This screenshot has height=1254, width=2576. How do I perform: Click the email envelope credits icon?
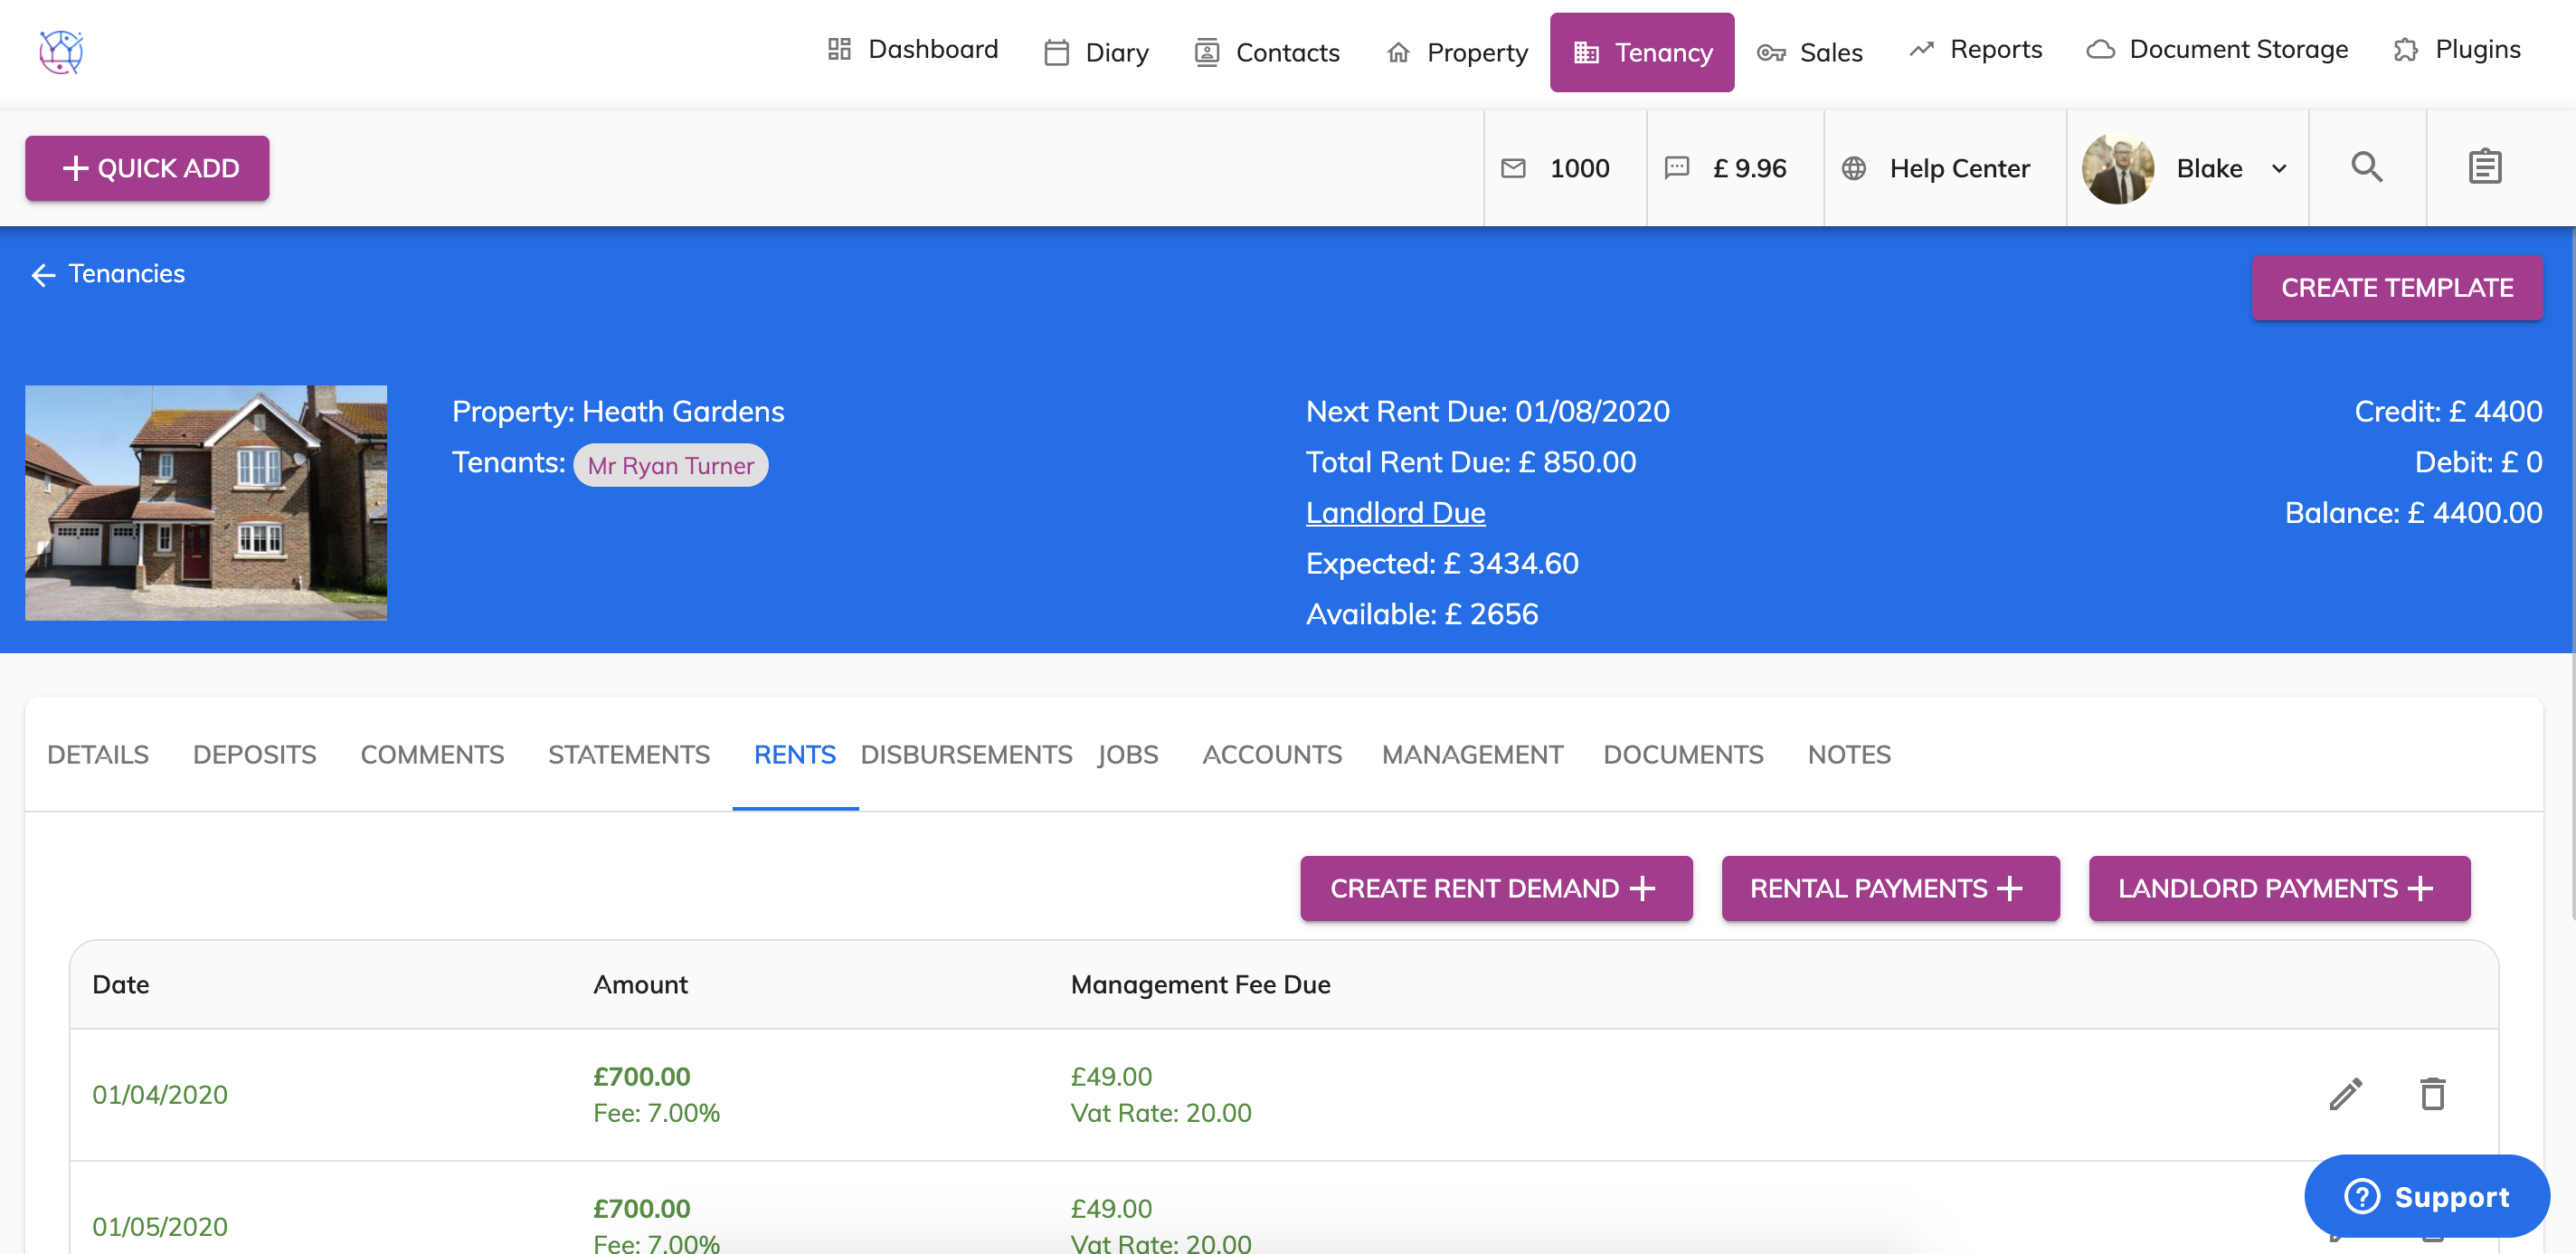click(1513, 168)
